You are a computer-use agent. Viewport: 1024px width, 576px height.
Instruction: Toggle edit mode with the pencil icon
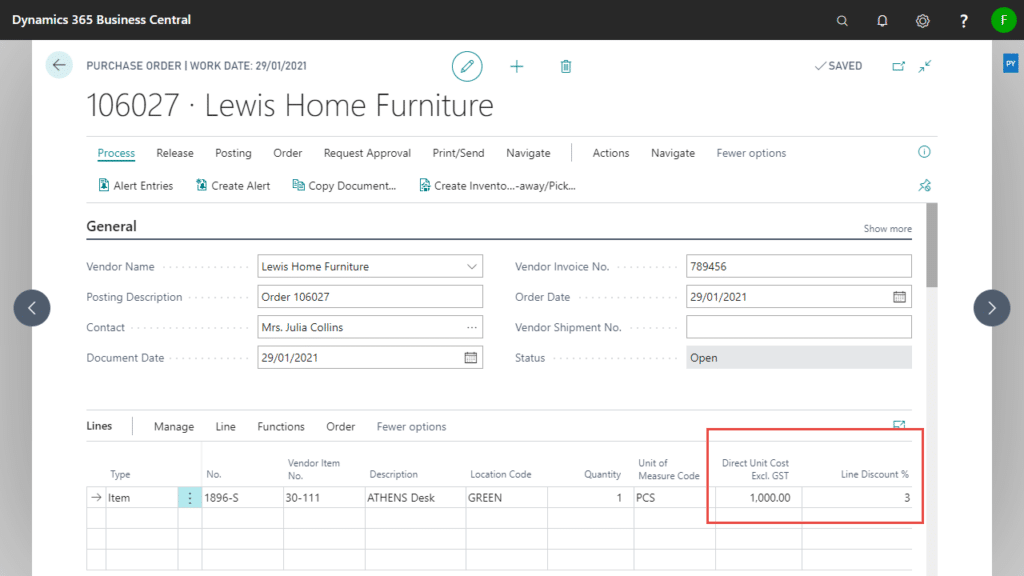click(x=467, y=66)
